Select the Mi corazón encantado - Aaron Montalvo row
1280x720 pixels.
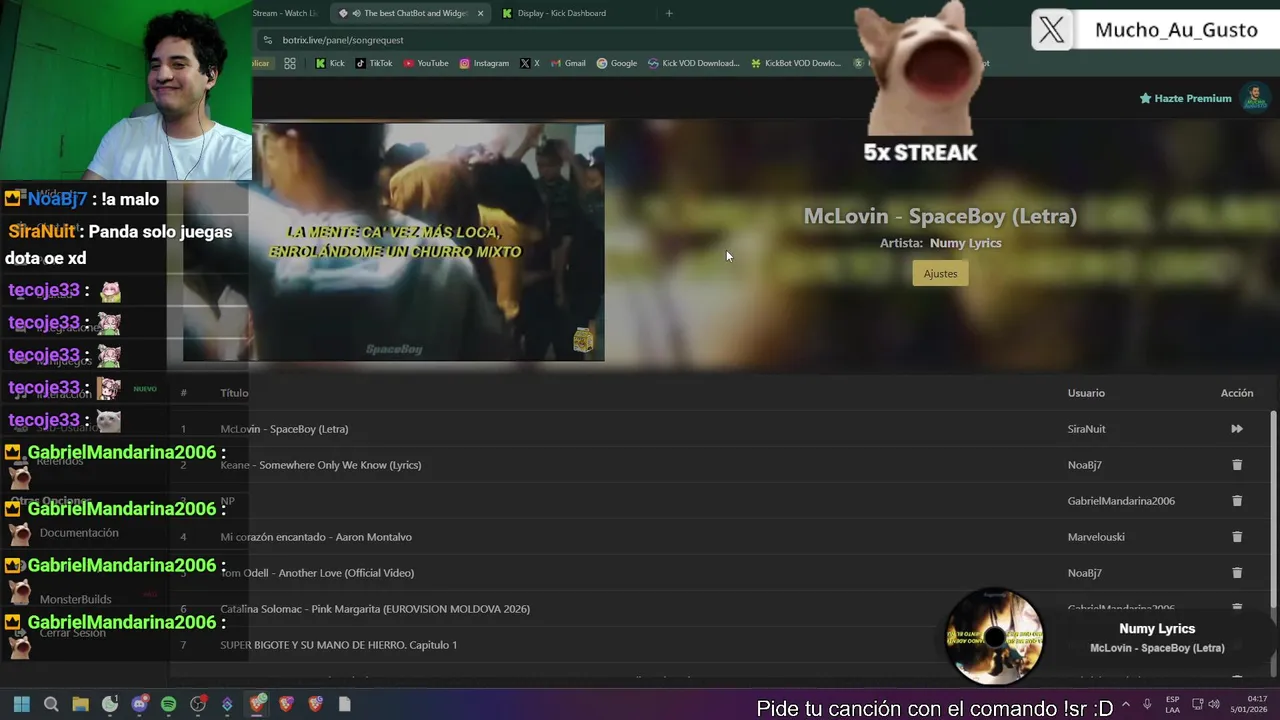[x=720, y=537]
